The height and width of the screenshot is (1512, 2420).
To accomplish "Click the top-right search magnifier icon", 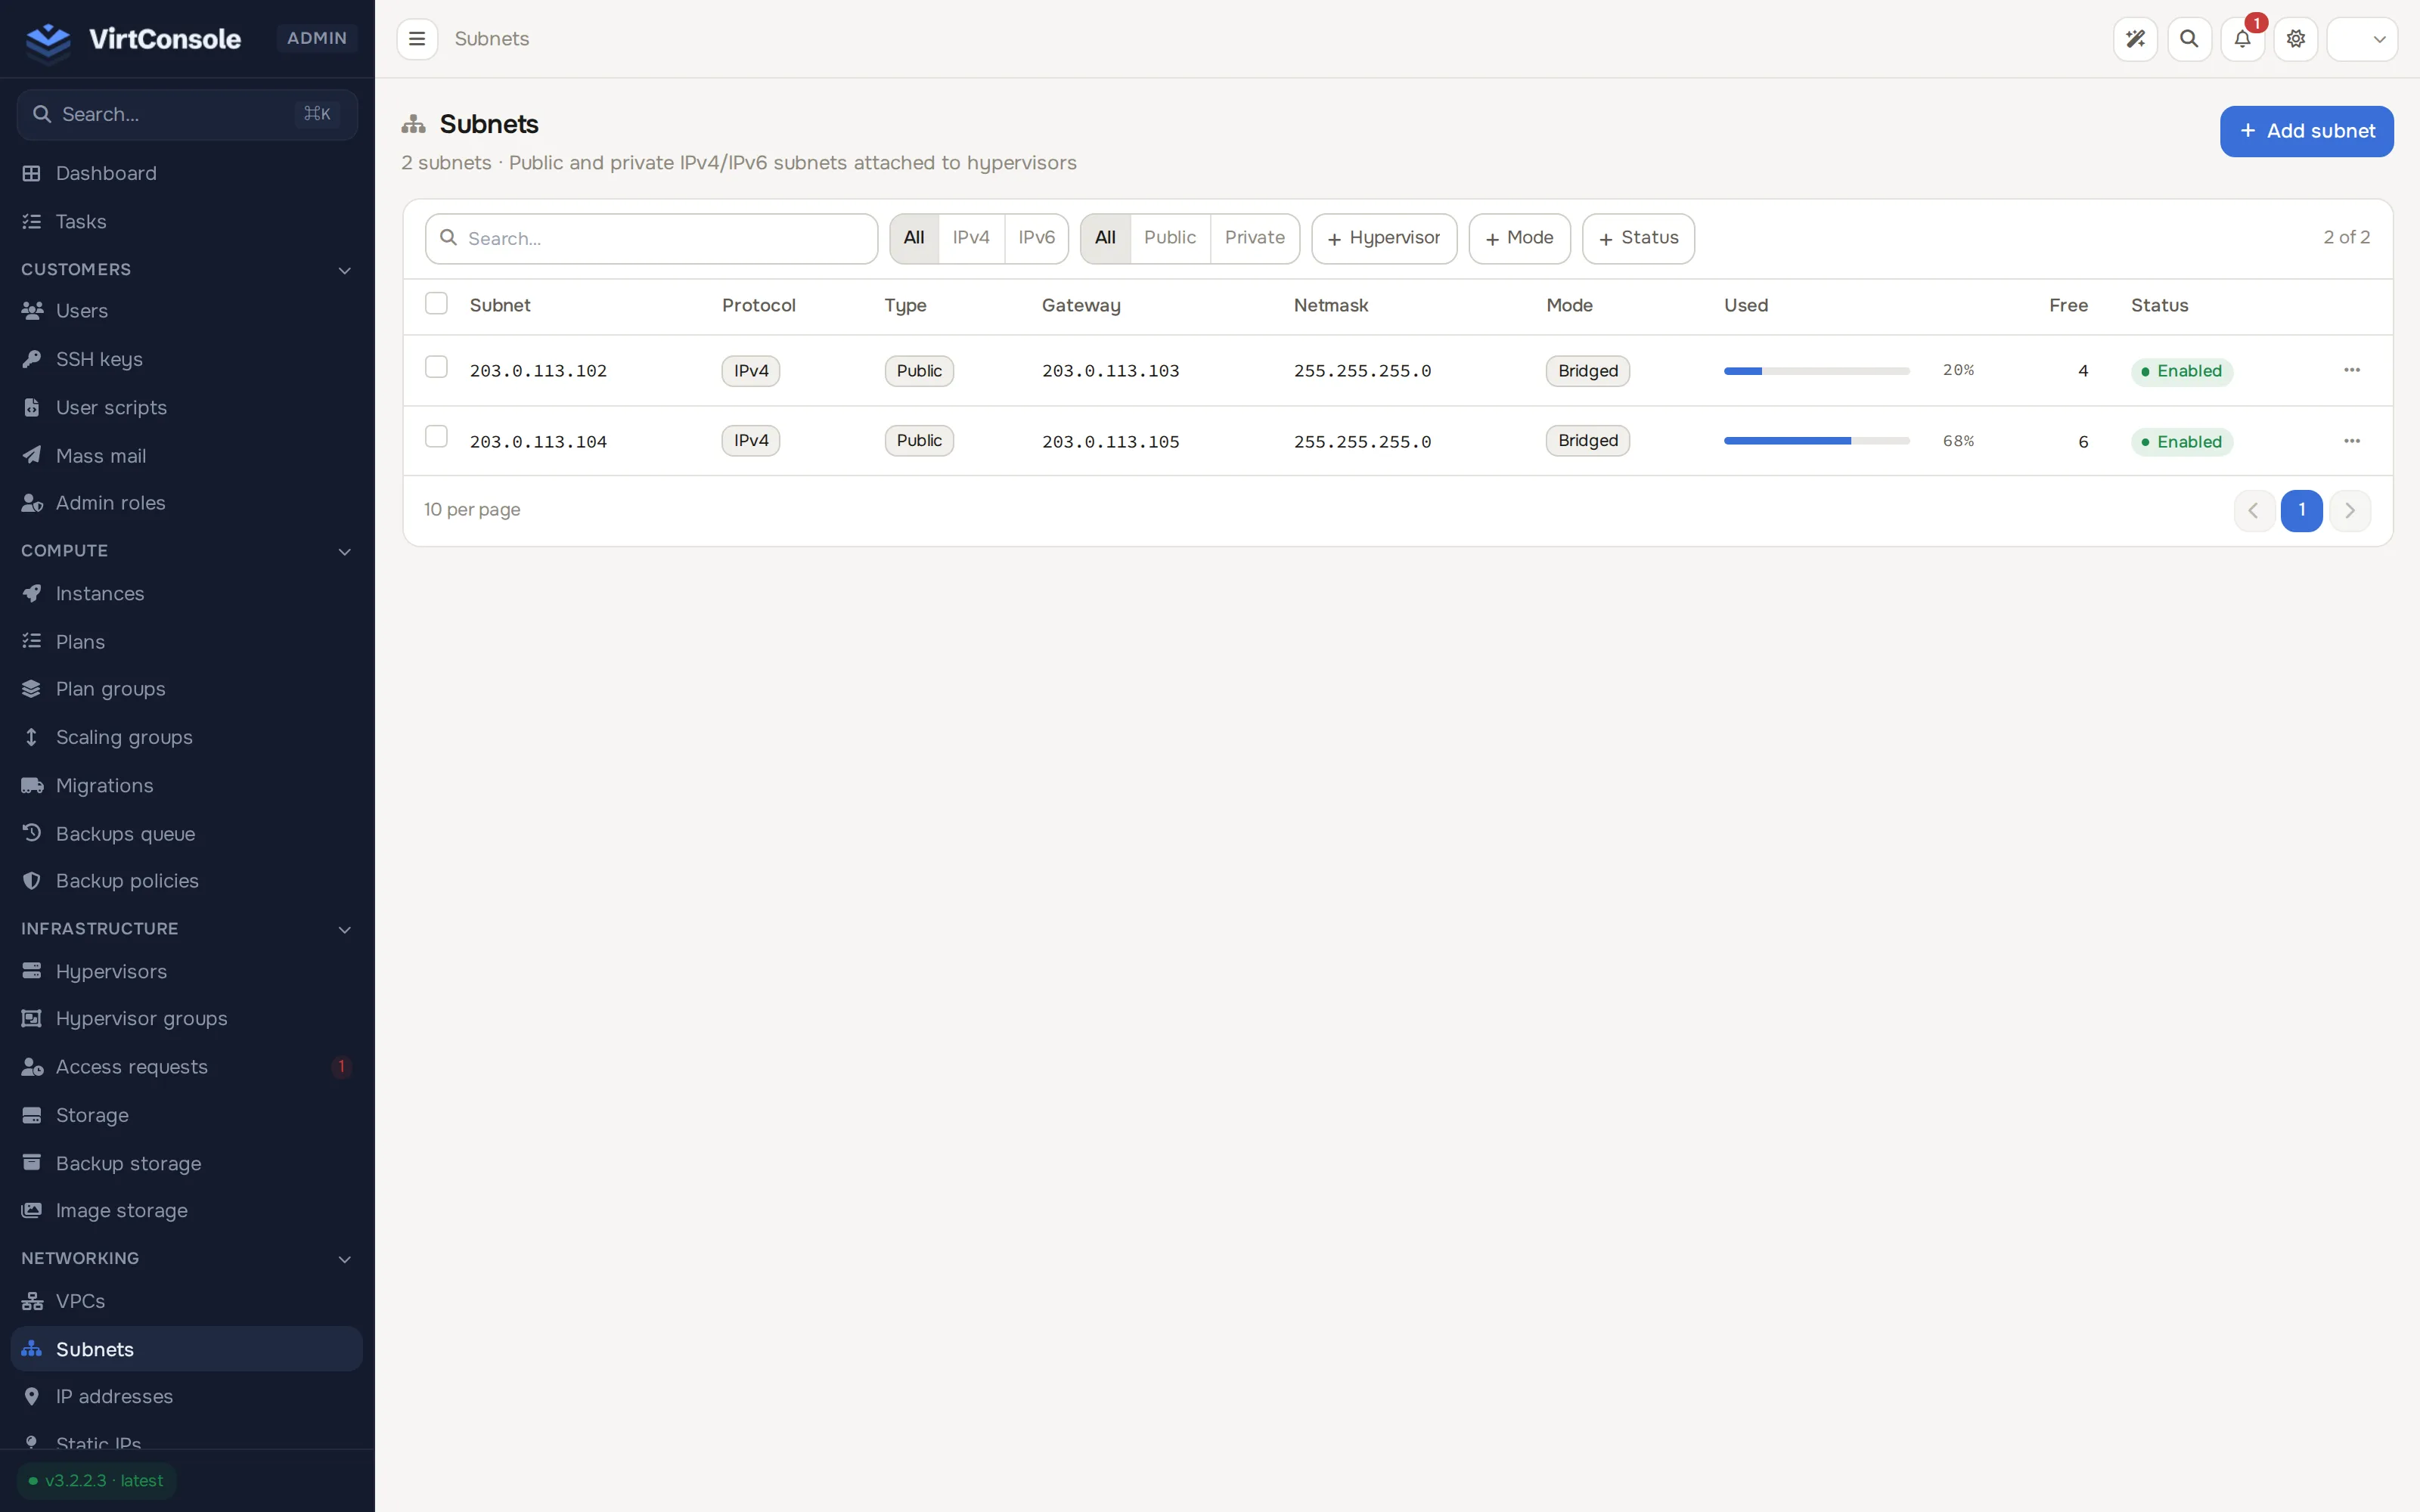I will [2189, 39].
